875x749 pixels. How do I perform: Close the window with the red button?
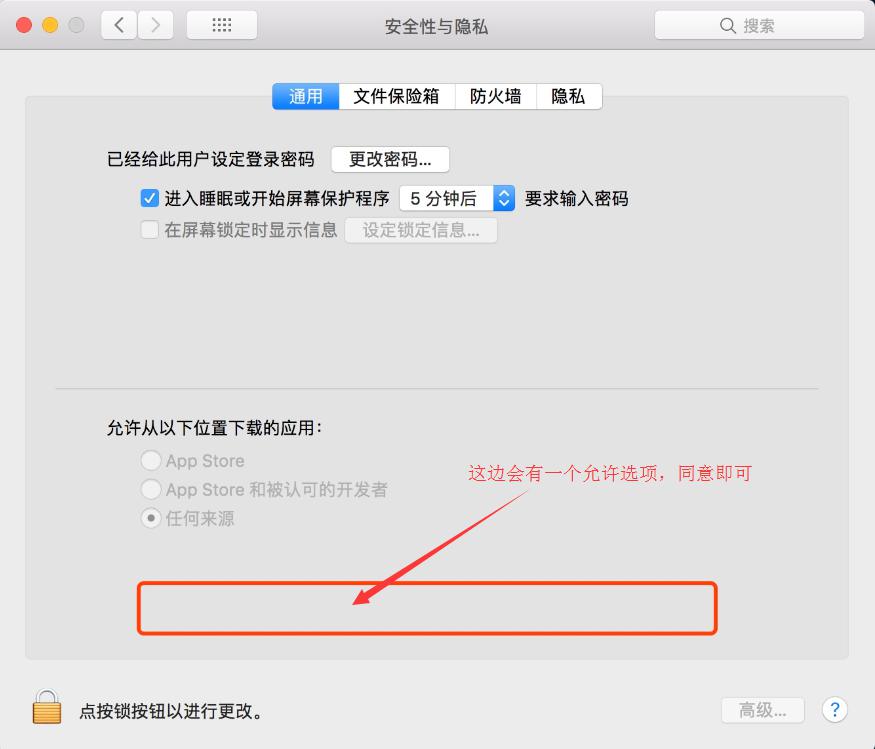tap(24, 25)
